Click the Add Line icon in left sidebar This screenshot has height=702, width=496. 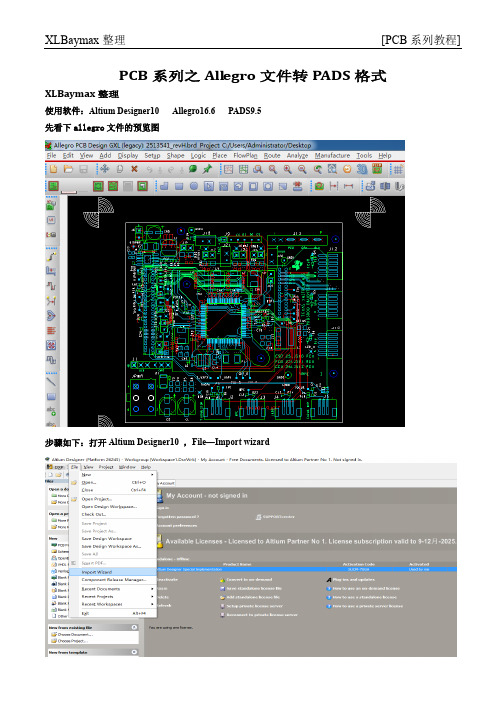pos(51,382)
